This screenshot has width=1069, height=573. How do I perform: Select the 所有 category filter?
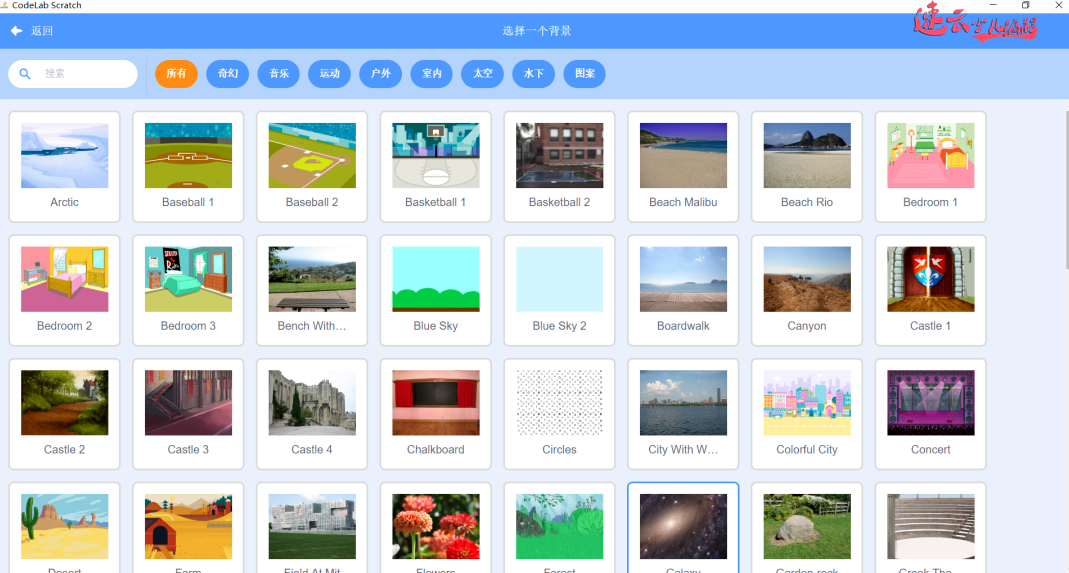pos(176,74)
